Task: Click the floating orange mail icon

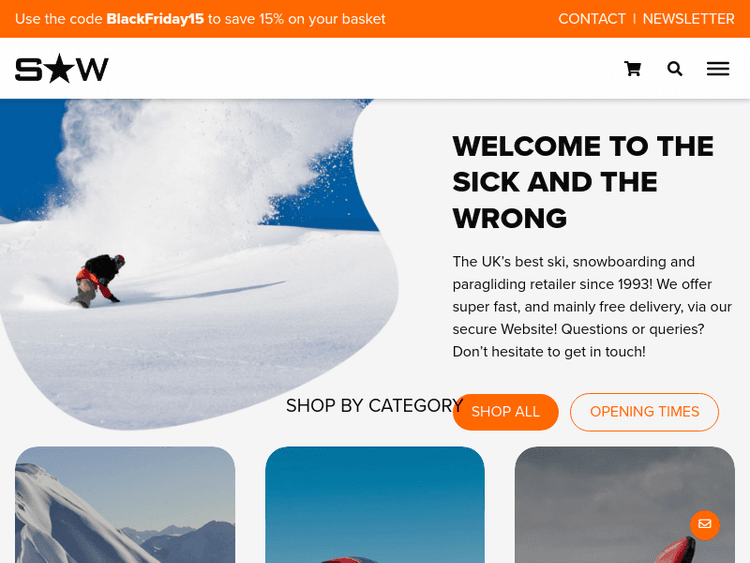Action: 705,525
